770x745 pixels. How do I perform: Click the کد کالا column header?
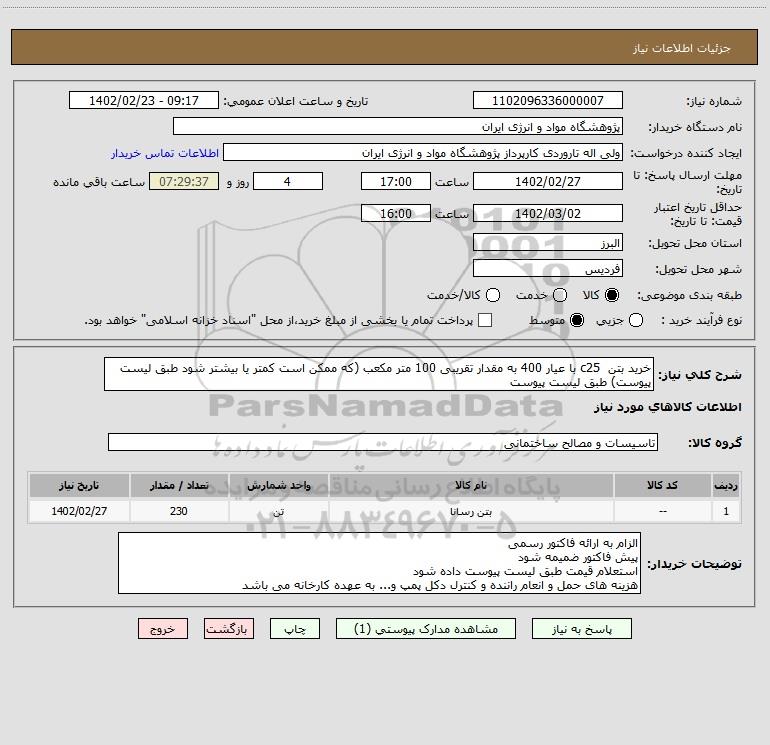662,485
